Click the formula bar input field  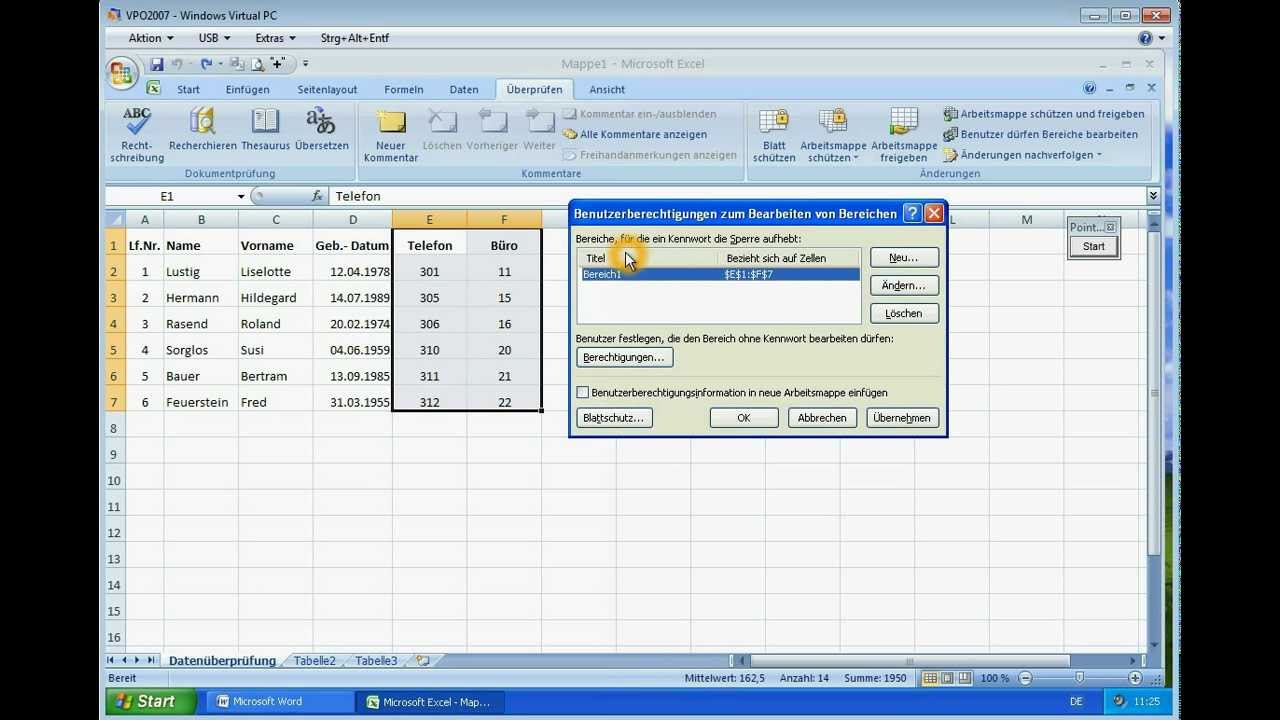(x=738, y=196)
